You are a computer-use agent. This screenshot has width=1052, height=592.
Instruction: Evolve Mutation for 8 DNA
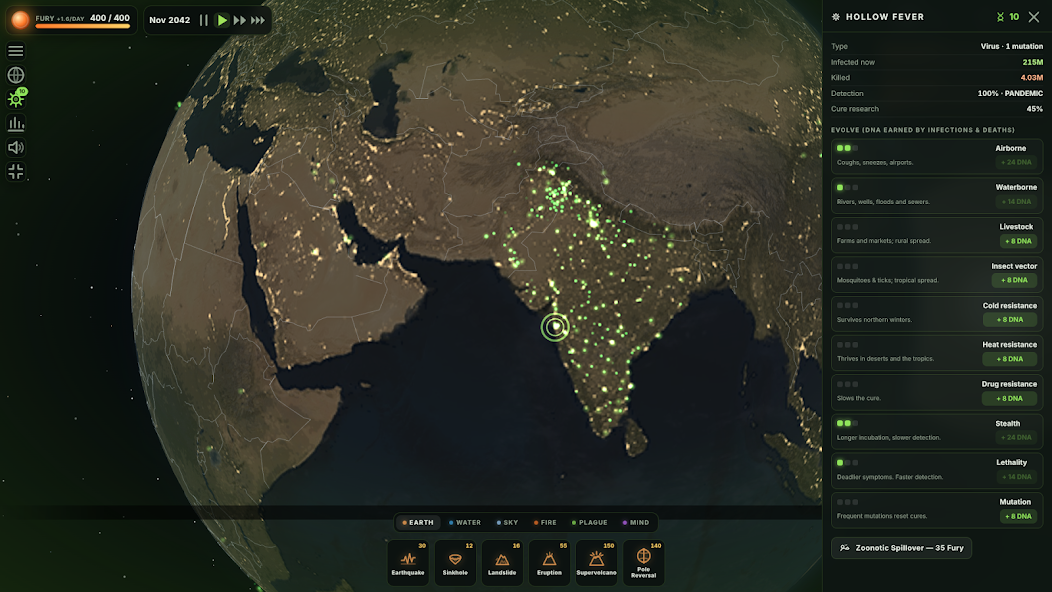(x=1018, y=516)
